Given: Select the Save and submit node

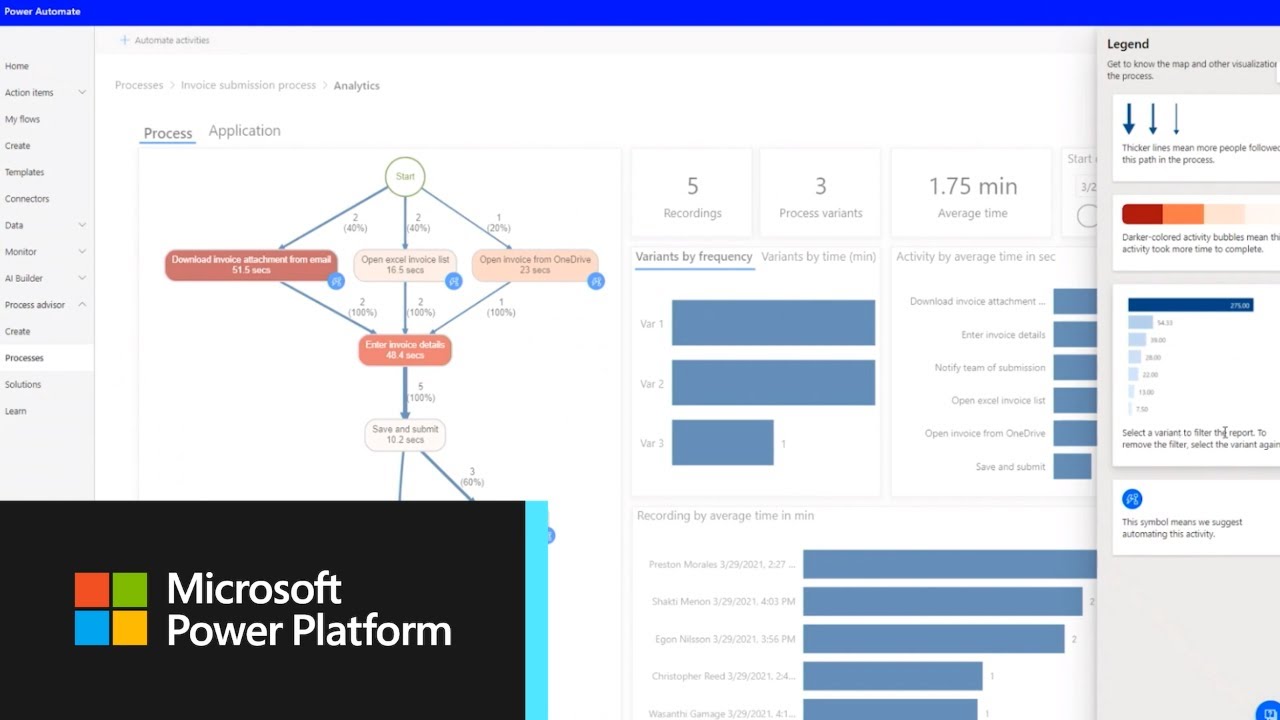Looking at the screenshot, I should (405, 435).
